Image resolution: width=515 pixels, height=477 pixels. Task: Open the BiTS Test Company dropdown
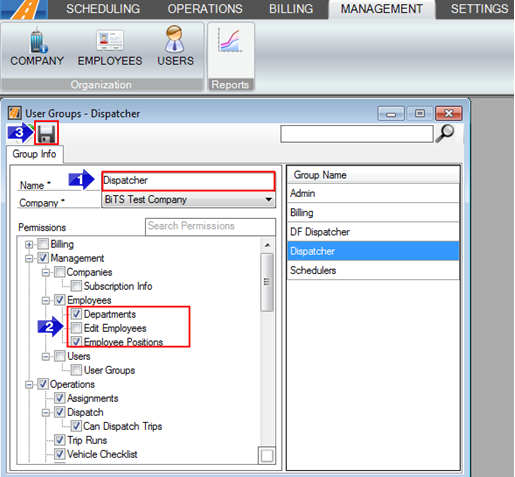[188, 199]
